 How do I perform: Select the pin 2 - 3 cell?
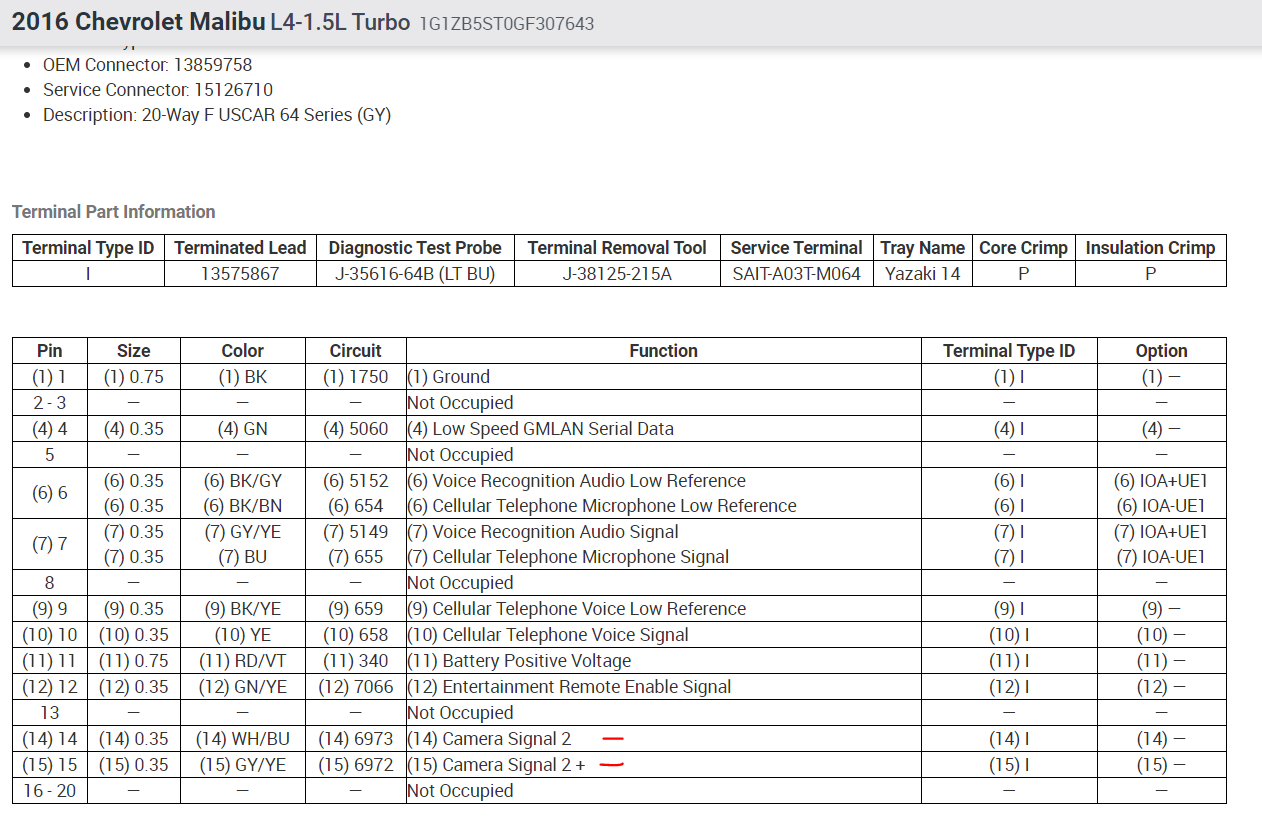pyautogui.click(x=49, y=403)
